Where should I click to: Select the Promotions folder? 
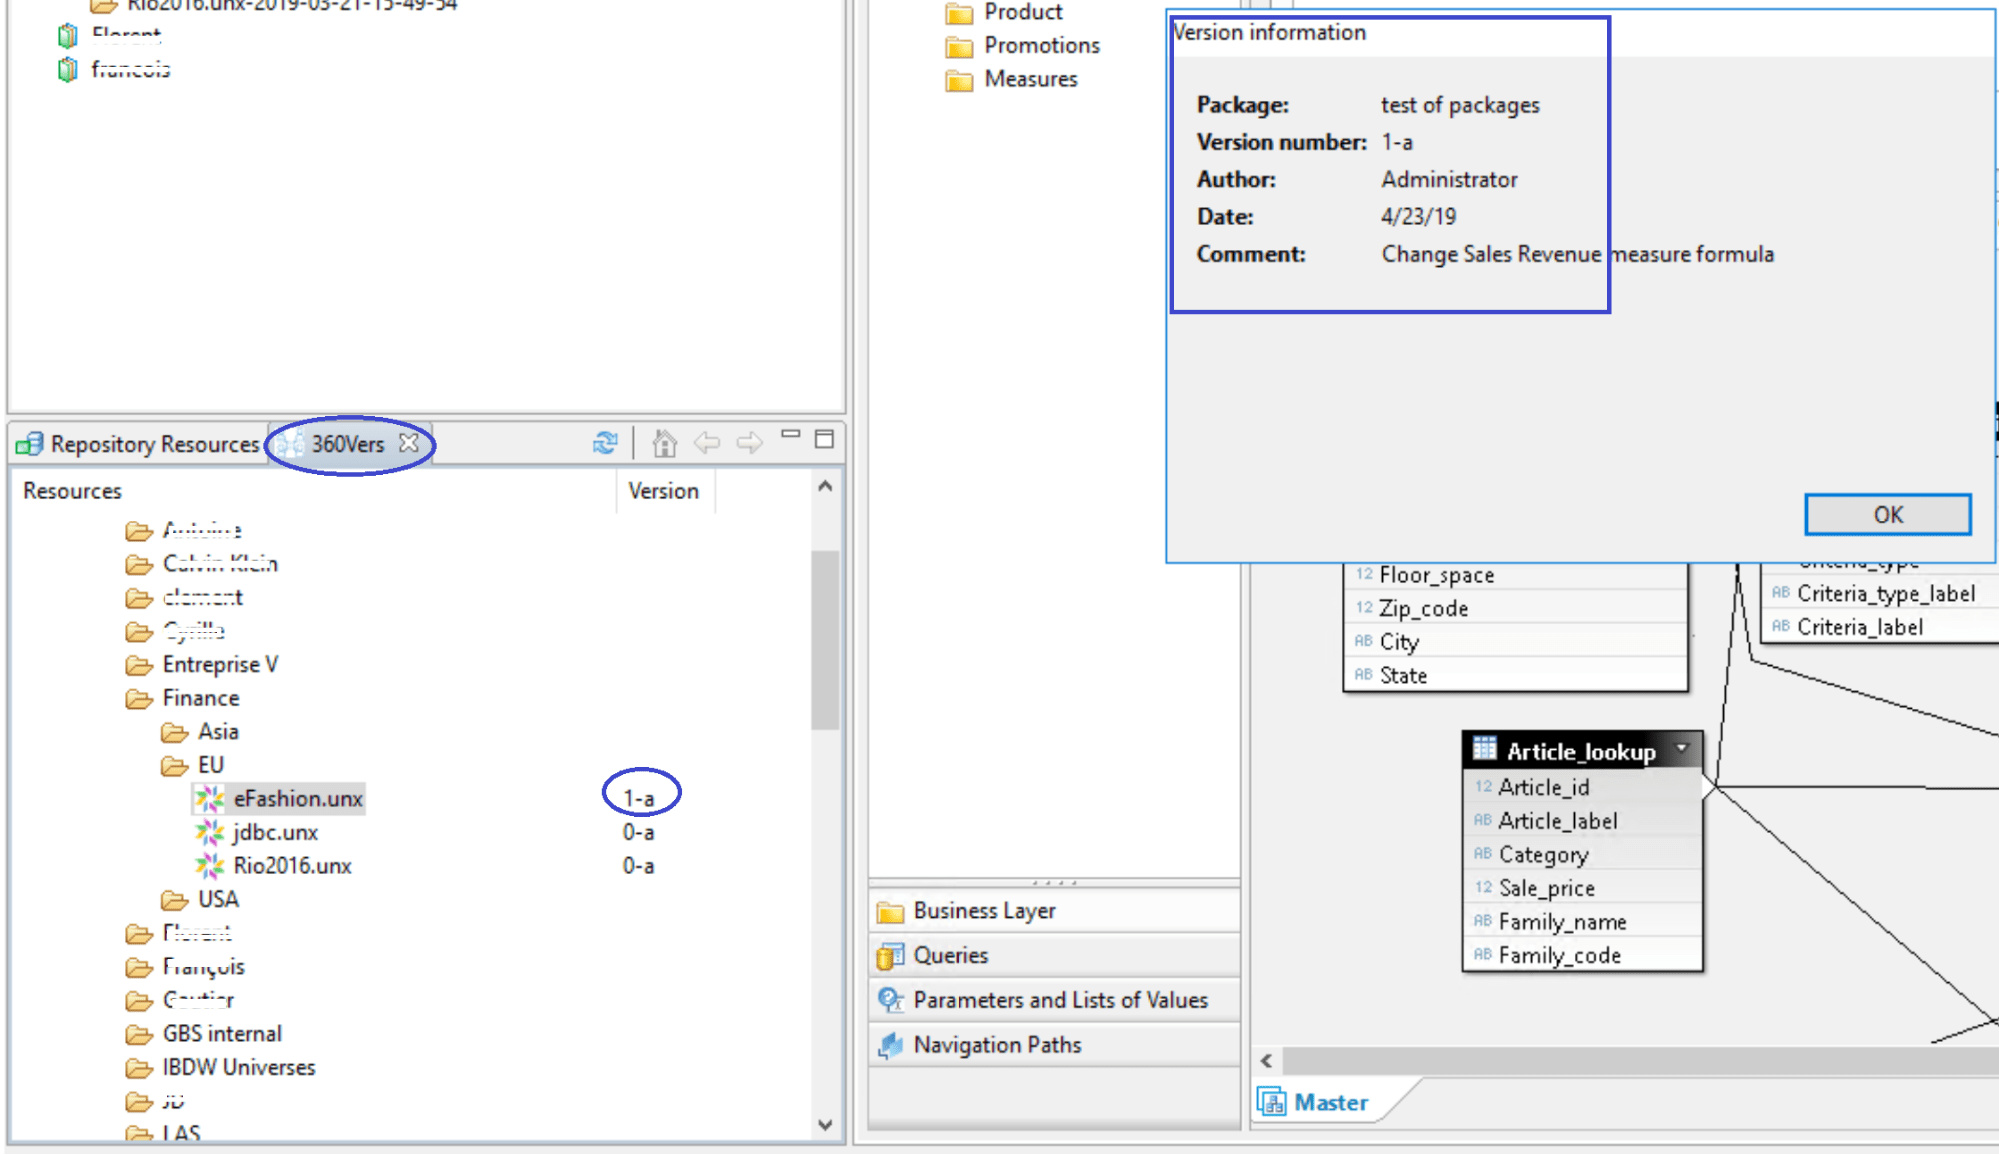coord(1041,45)
